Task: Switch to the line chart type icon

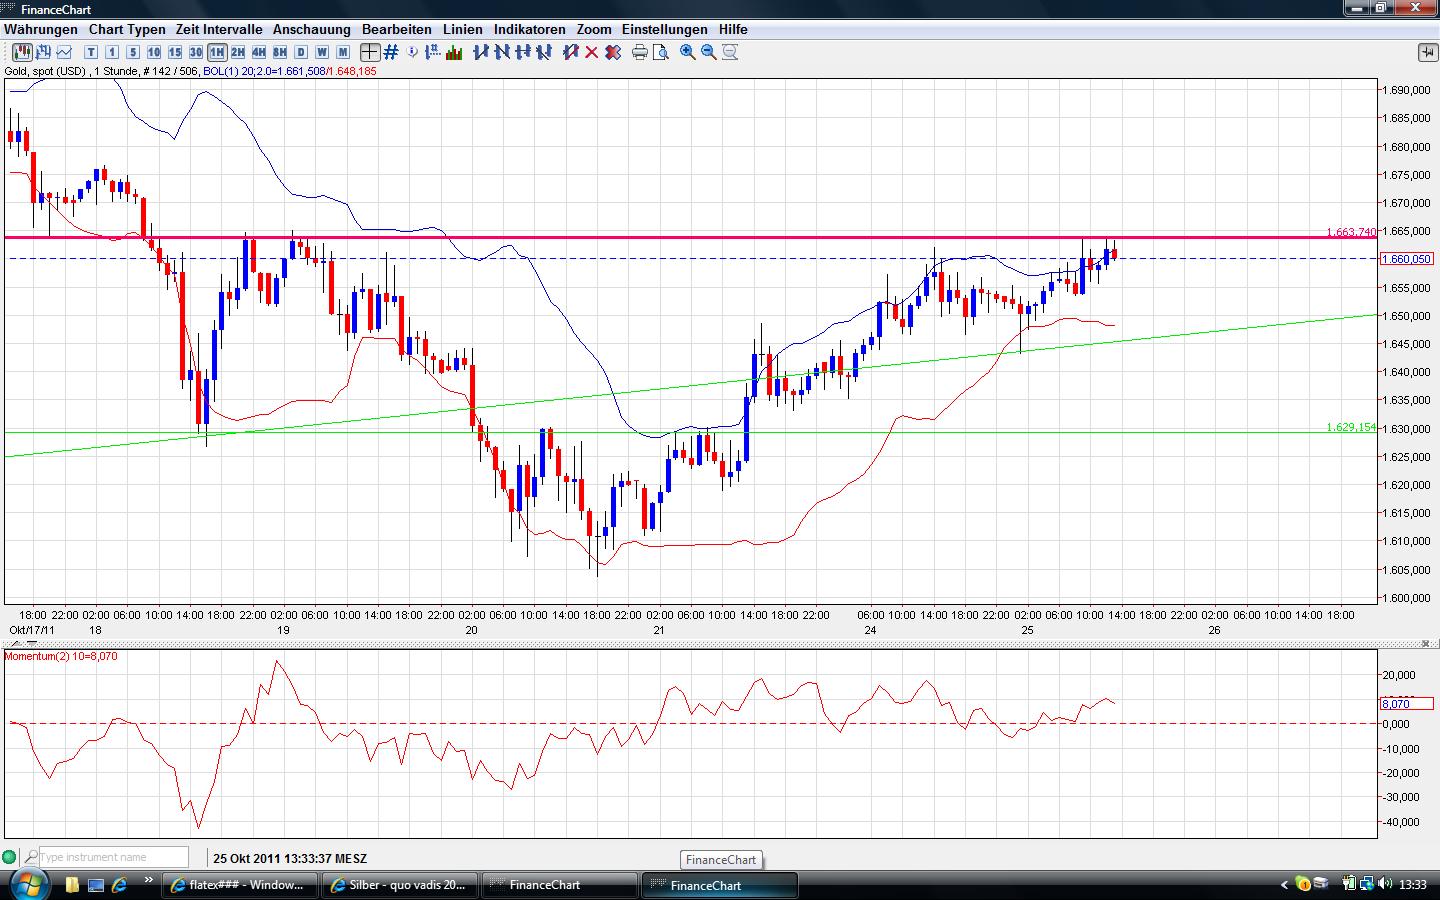Action: 65,52
